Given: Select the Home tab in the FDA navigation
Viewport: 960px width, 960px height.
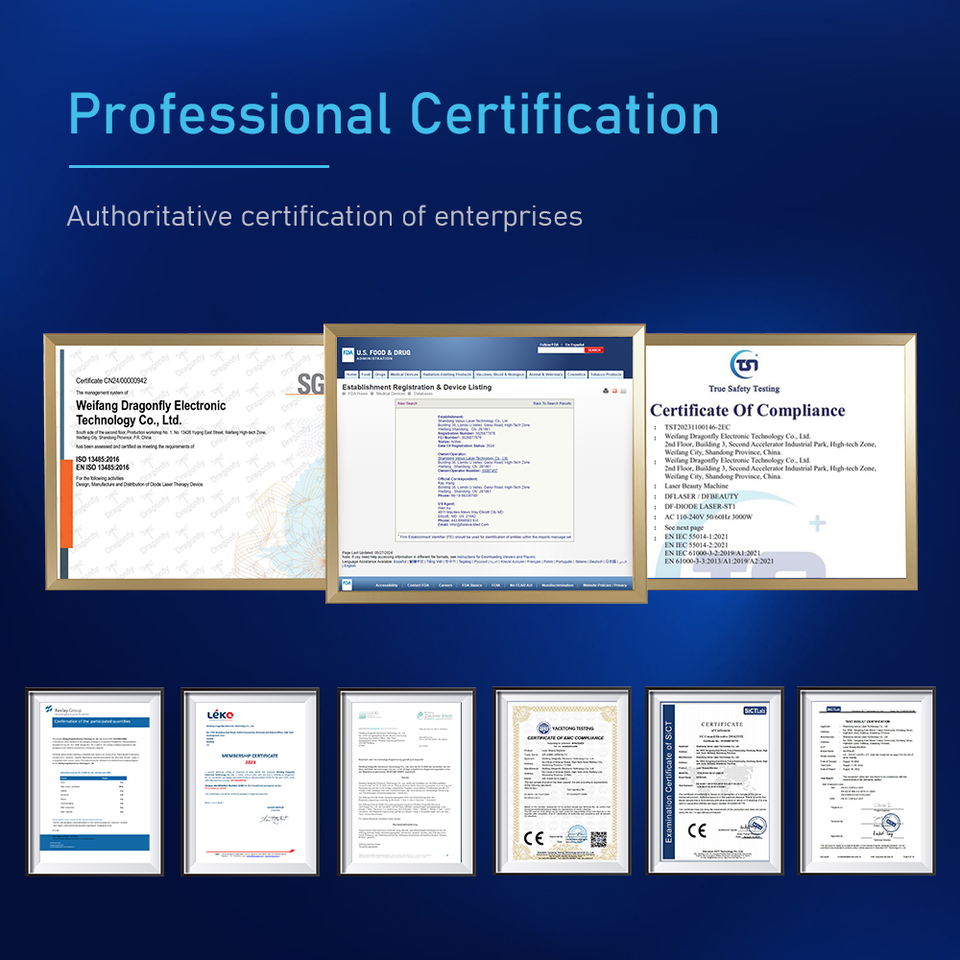Looking at the screenshot, I should click(x=351, y=374).
